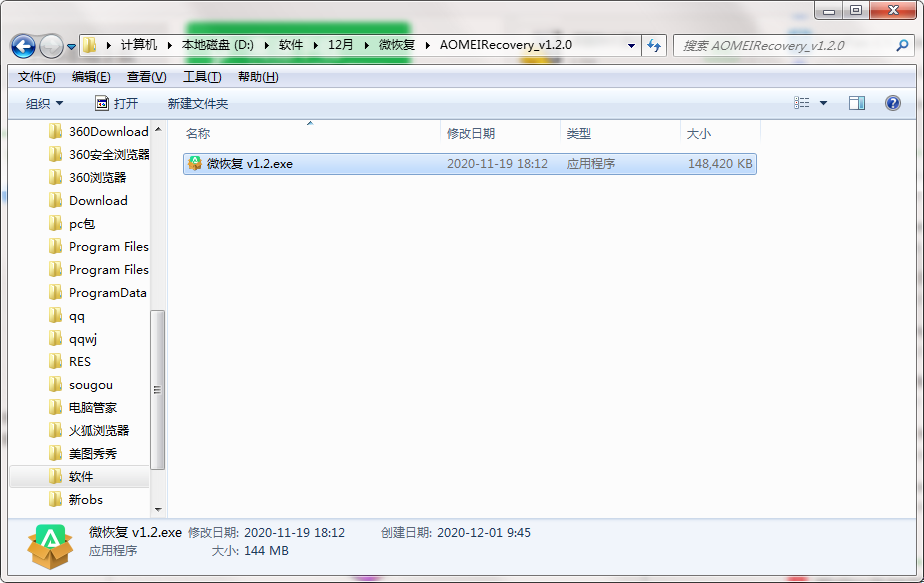Select 12月 in the address path
The width and height of the screenshot is (924, 583).
point(341,45)
